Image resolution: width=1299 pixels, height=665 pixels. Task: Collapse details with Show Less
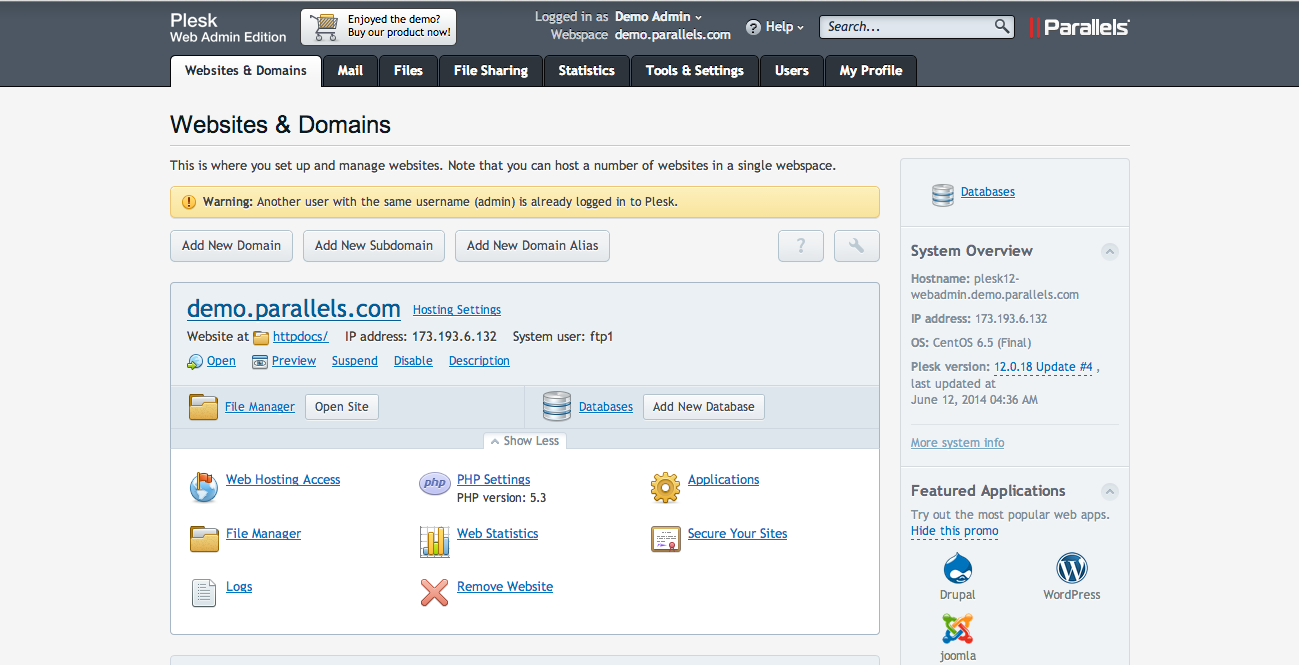click(525, 441)
